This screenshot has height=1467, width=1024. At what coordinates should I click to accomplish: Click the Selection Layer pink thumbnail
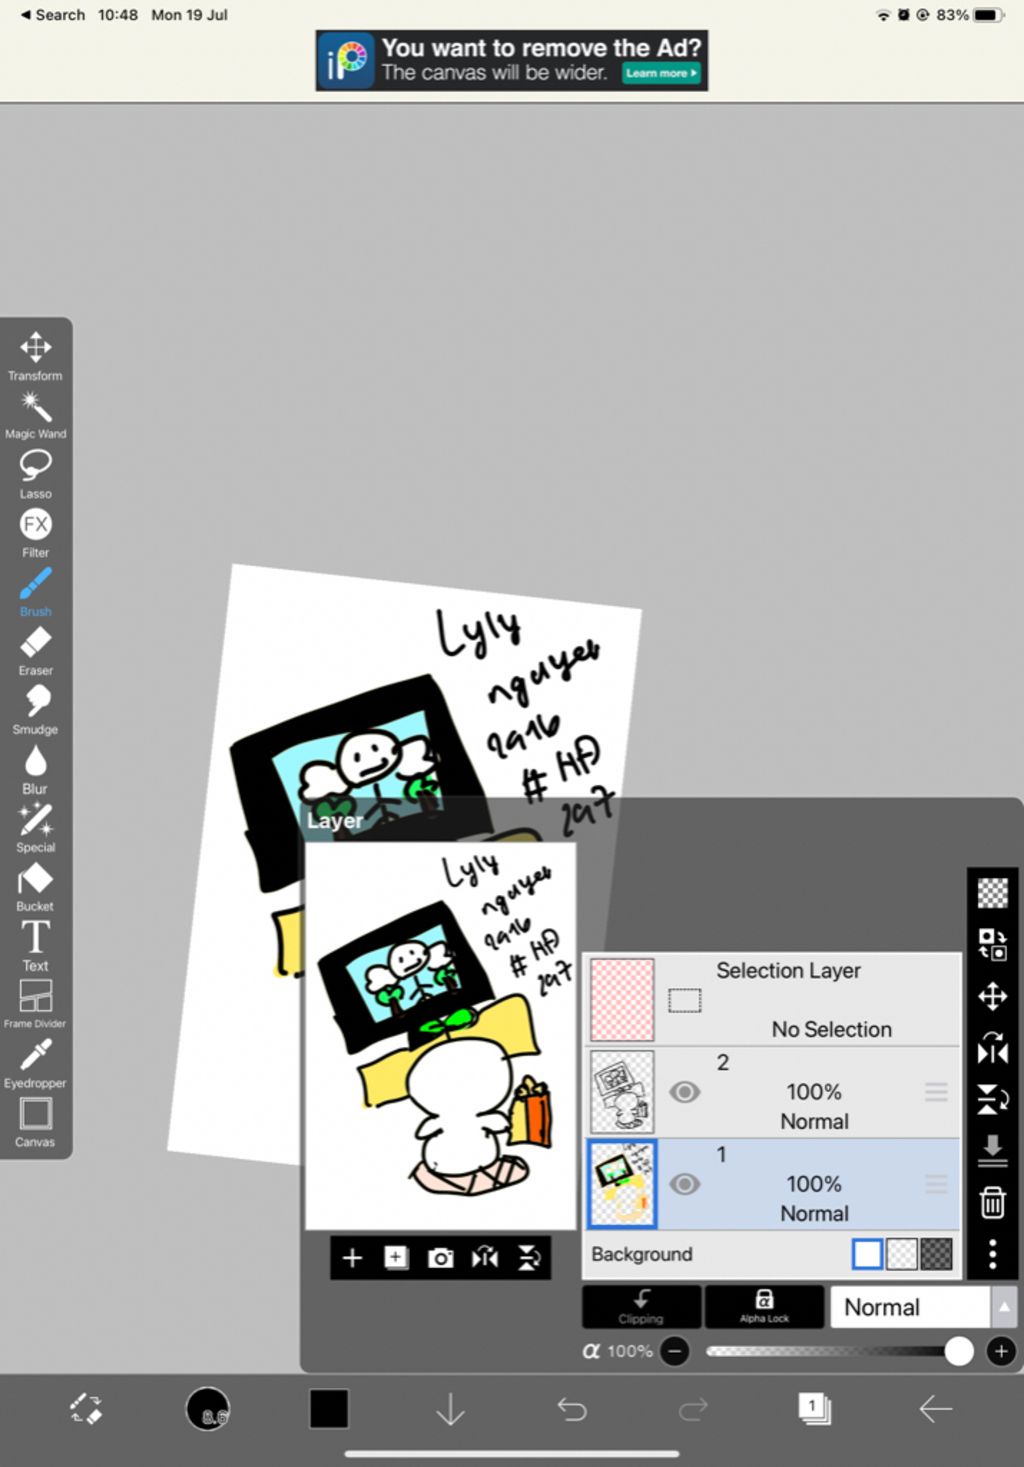point(622,1000)
